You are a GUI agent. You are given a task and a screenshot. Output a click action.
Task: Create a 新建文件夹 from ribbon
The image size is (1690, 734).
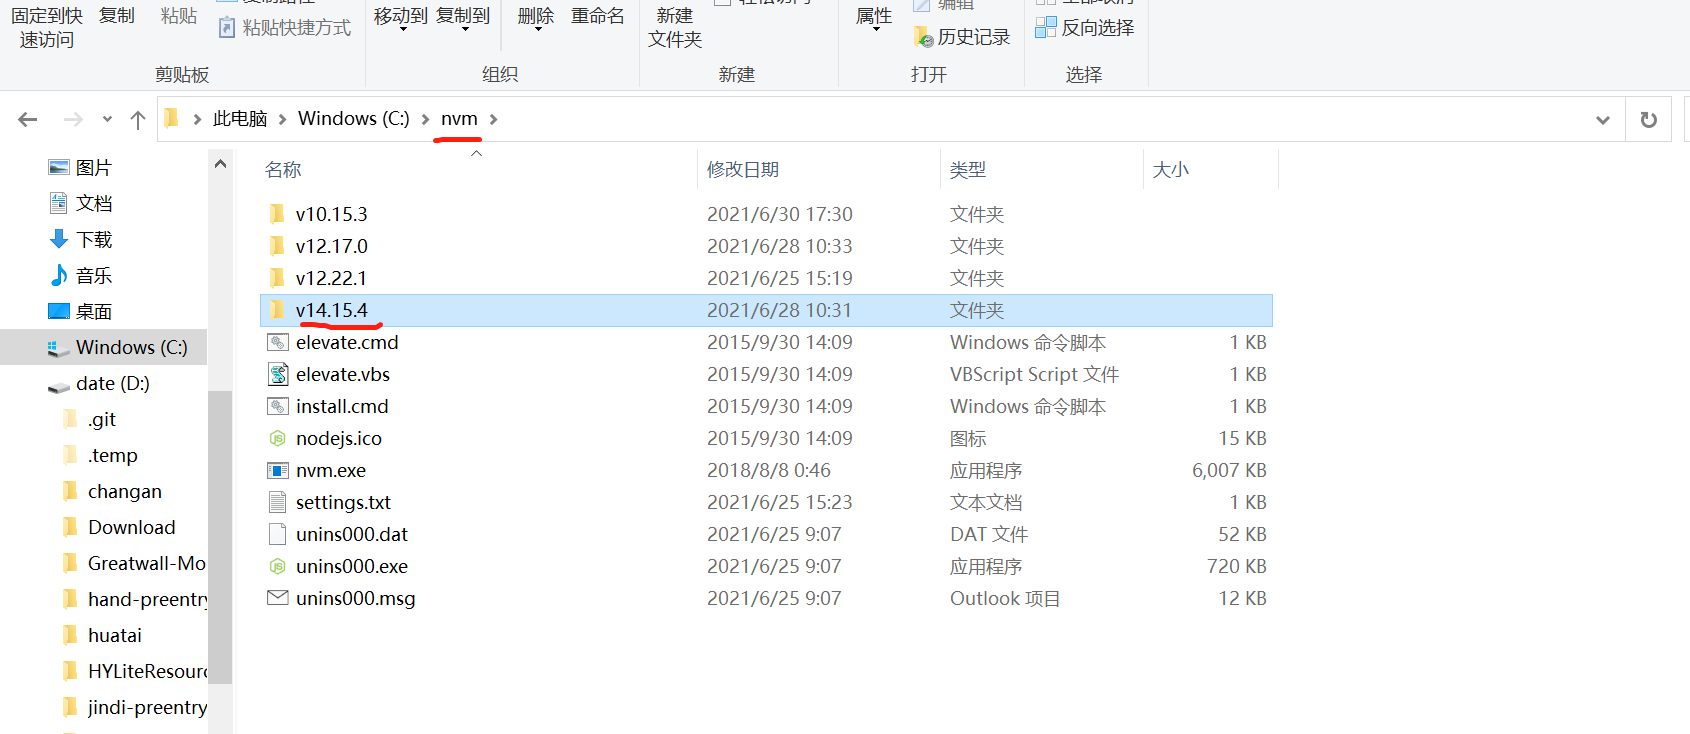[x=675, y=27]
